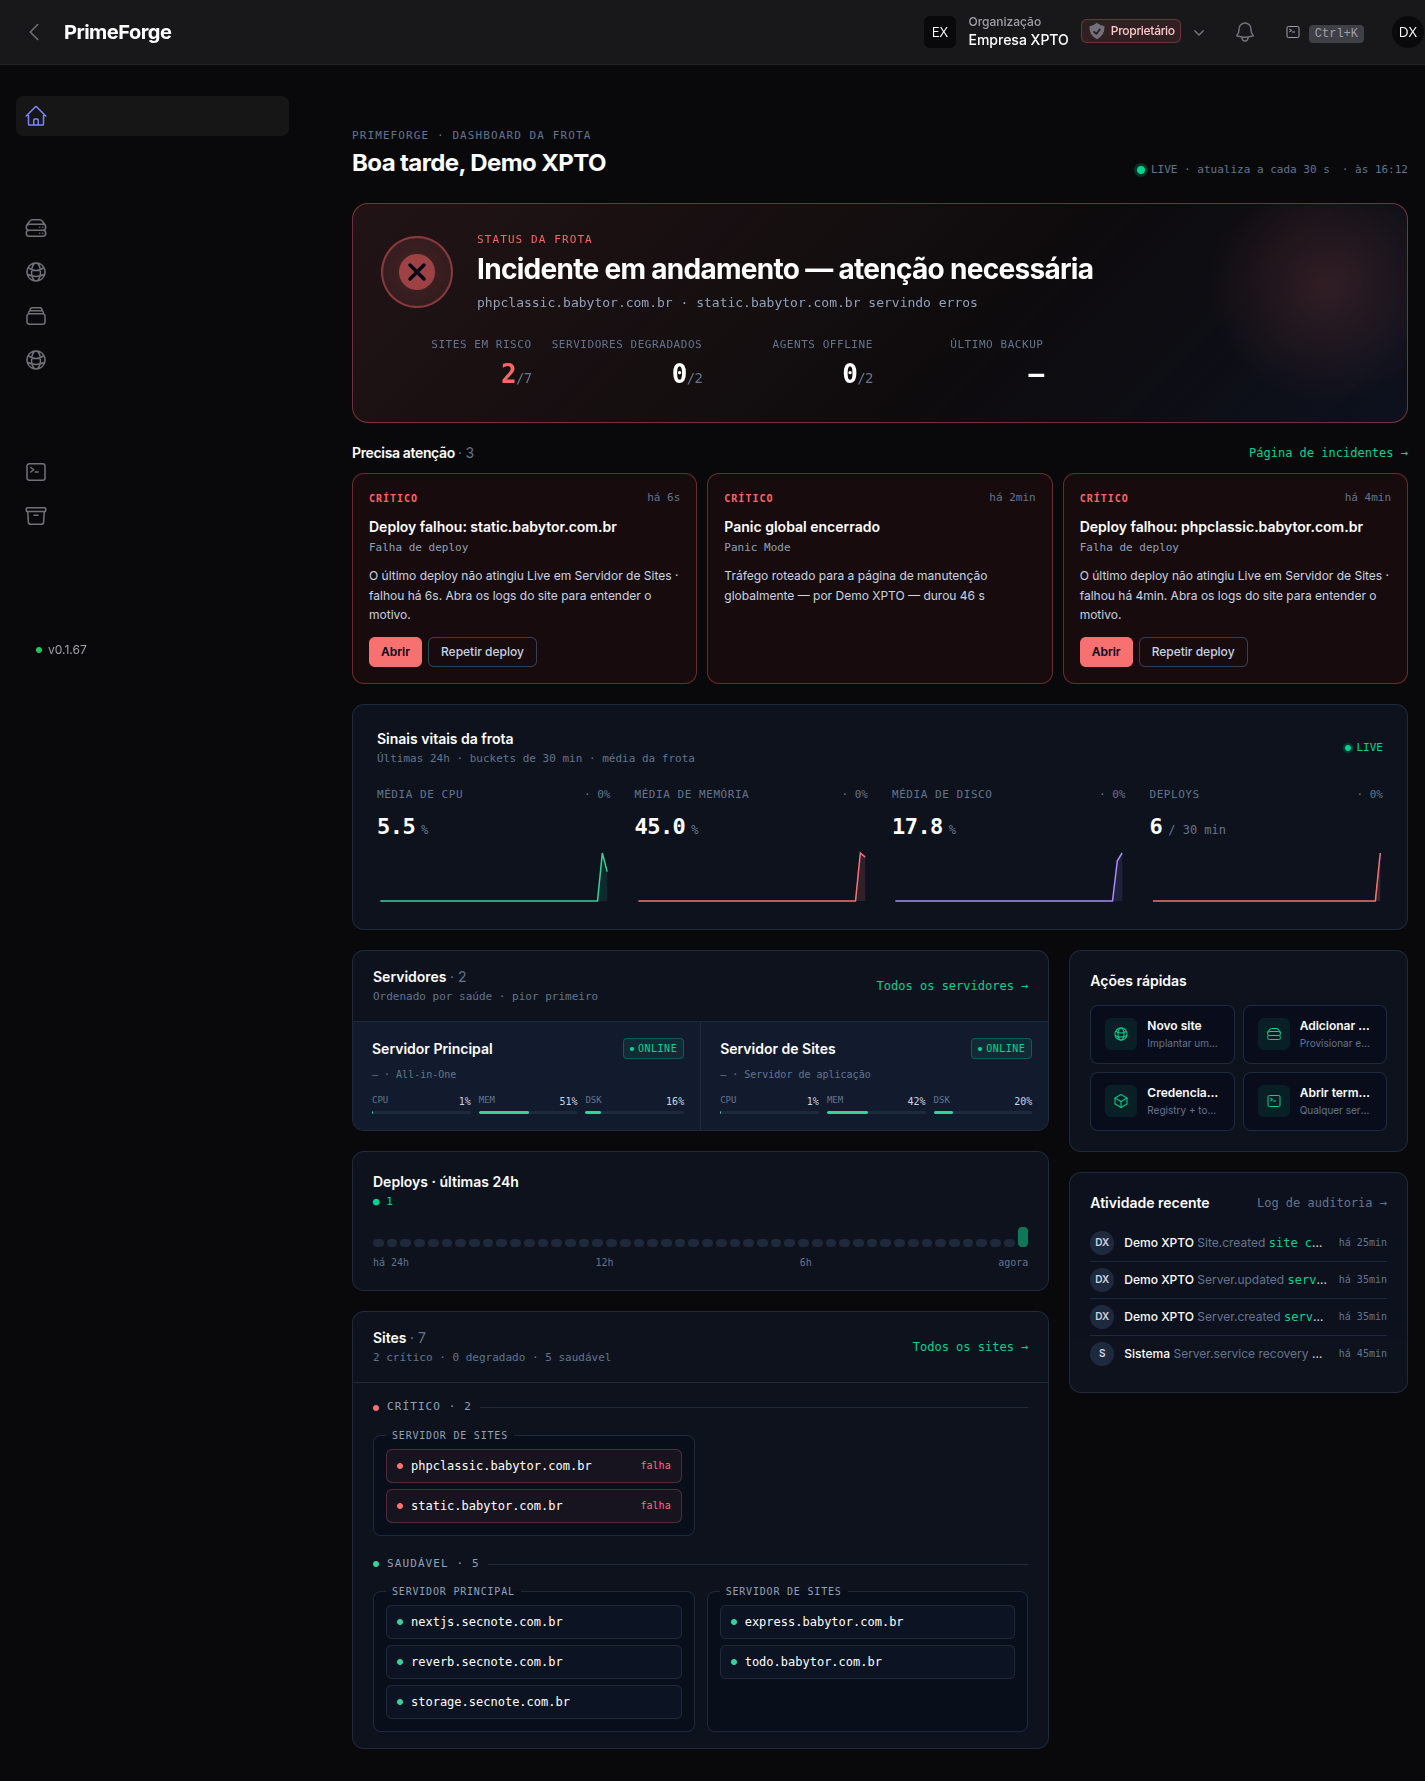Click DX avatar in Server.created activity row
1425x1781 pixels.
pos(1102,1317)
